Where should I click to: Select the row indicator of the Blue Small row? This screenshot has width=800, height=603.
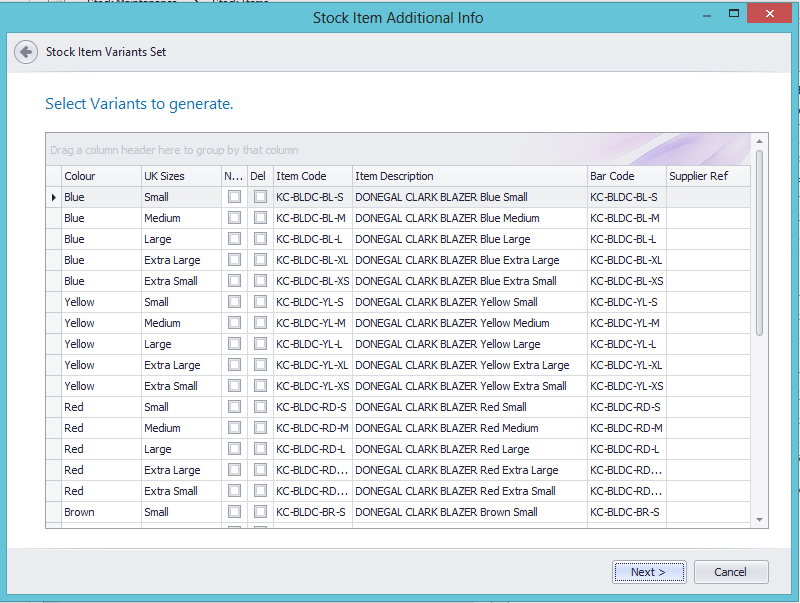point(54,197)
